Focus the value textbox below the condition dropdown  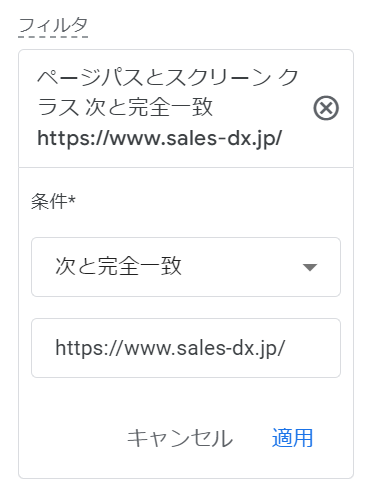tap(186, 348)
